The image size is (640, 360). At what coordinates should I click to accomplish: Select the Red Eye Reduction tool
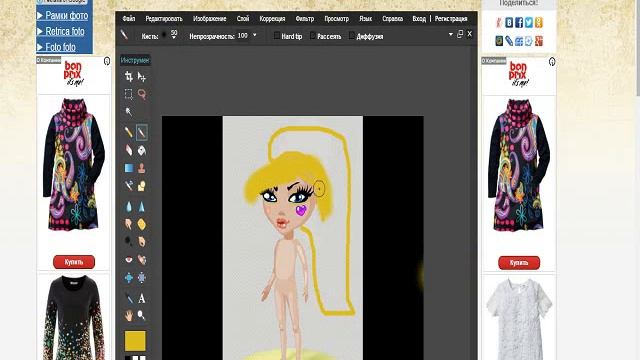(x=129, y=260)
